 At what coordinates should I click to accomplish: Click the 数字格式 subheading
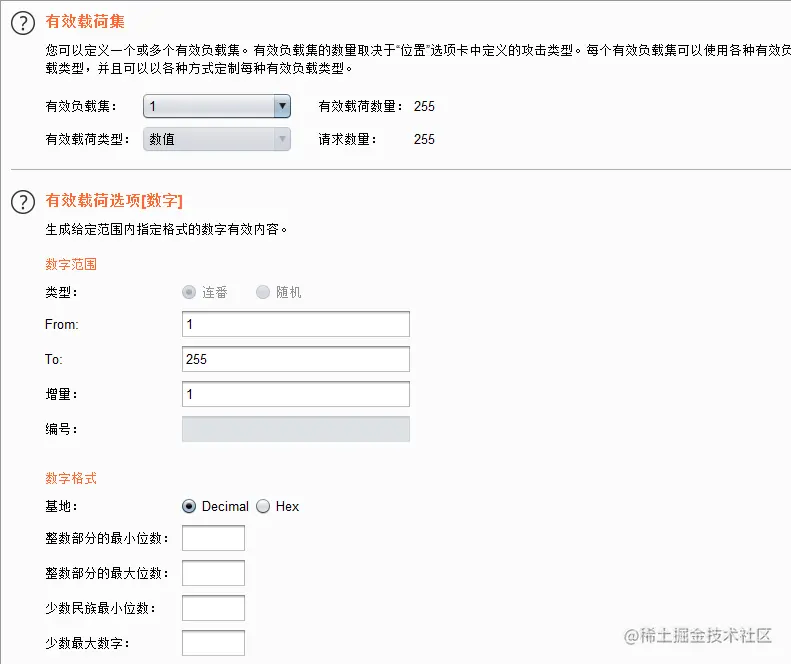[71, 478]
